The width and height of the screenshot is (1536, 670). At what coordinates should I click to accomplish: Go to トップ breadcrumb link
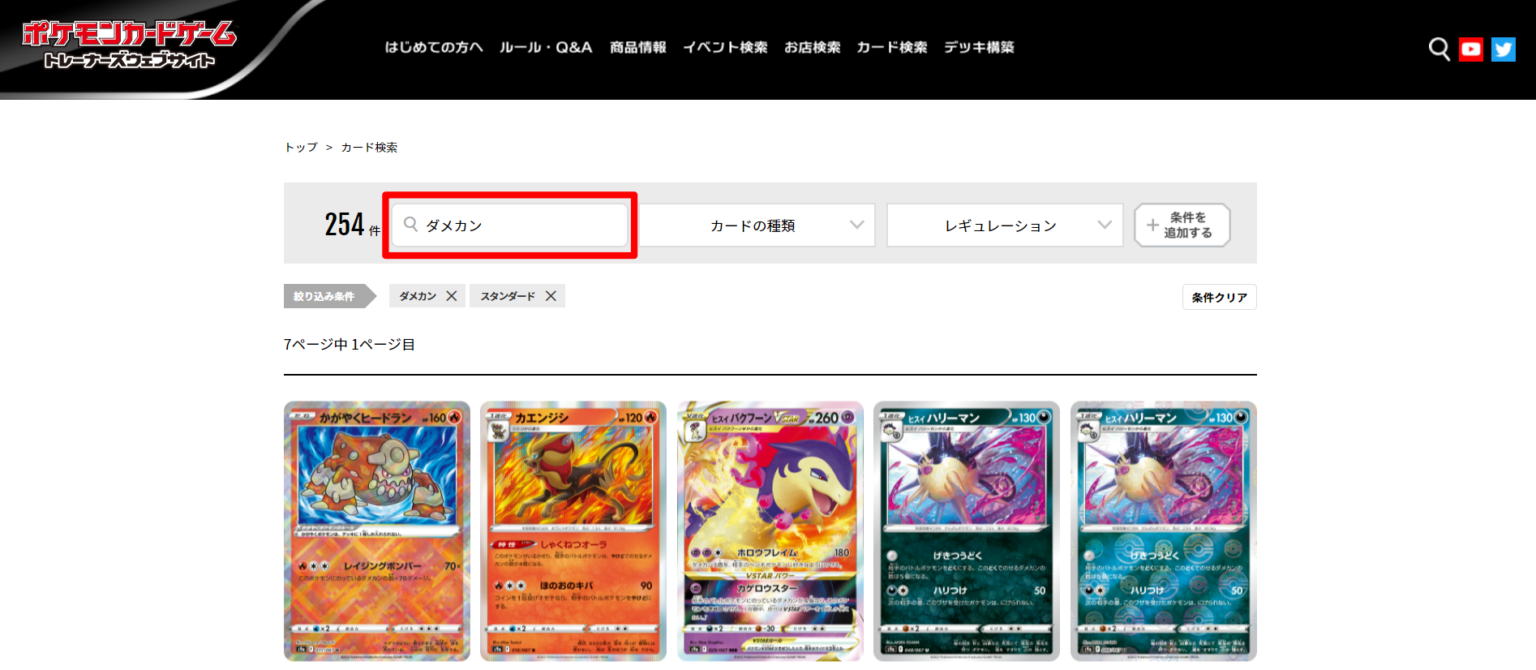coord(301,147)
